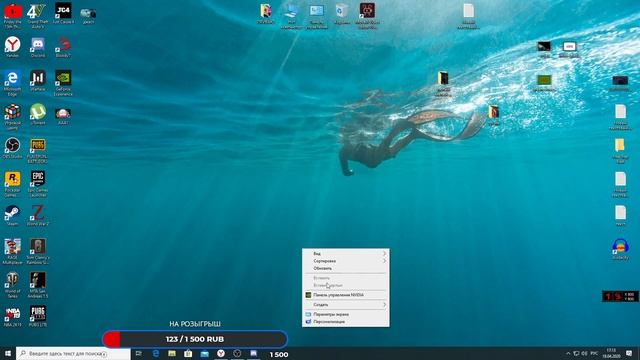Expand the Сортировка submenu
The height and width of the screenshot is (360, 640).
click(346, 261)
